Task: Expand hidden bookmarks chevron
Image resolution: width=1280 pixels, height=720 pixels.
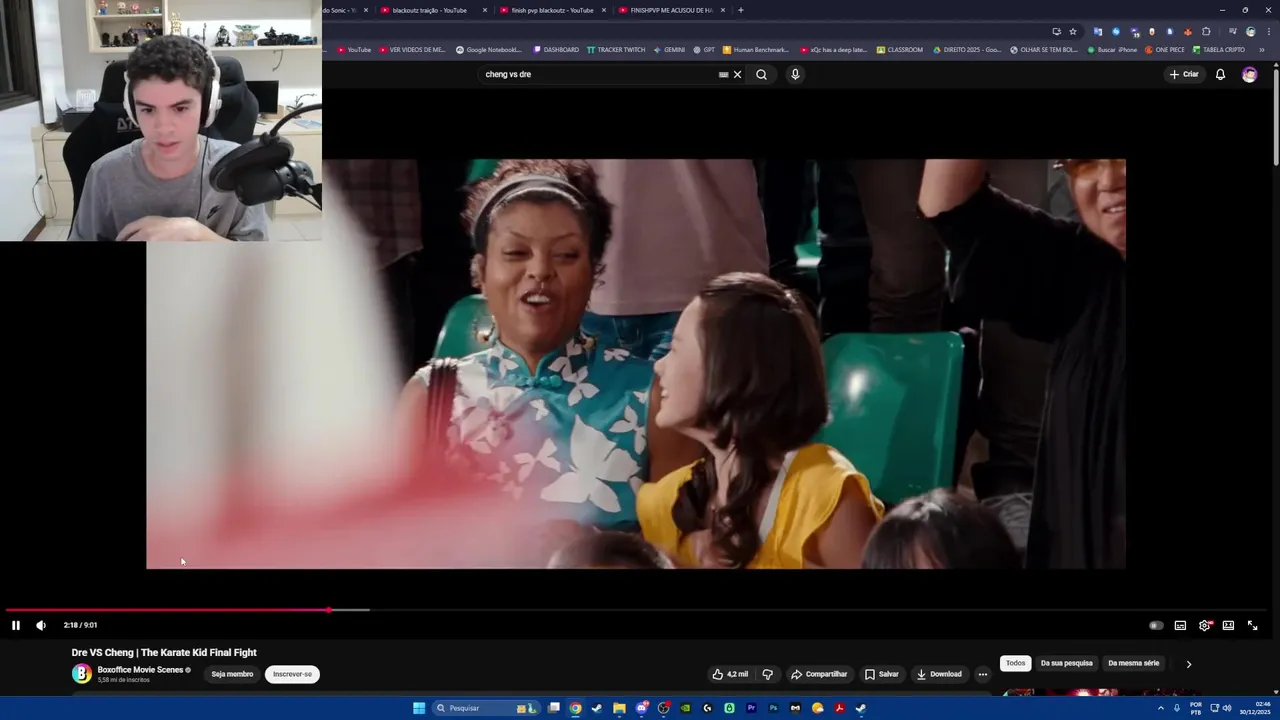Action: pos(1262,49)
